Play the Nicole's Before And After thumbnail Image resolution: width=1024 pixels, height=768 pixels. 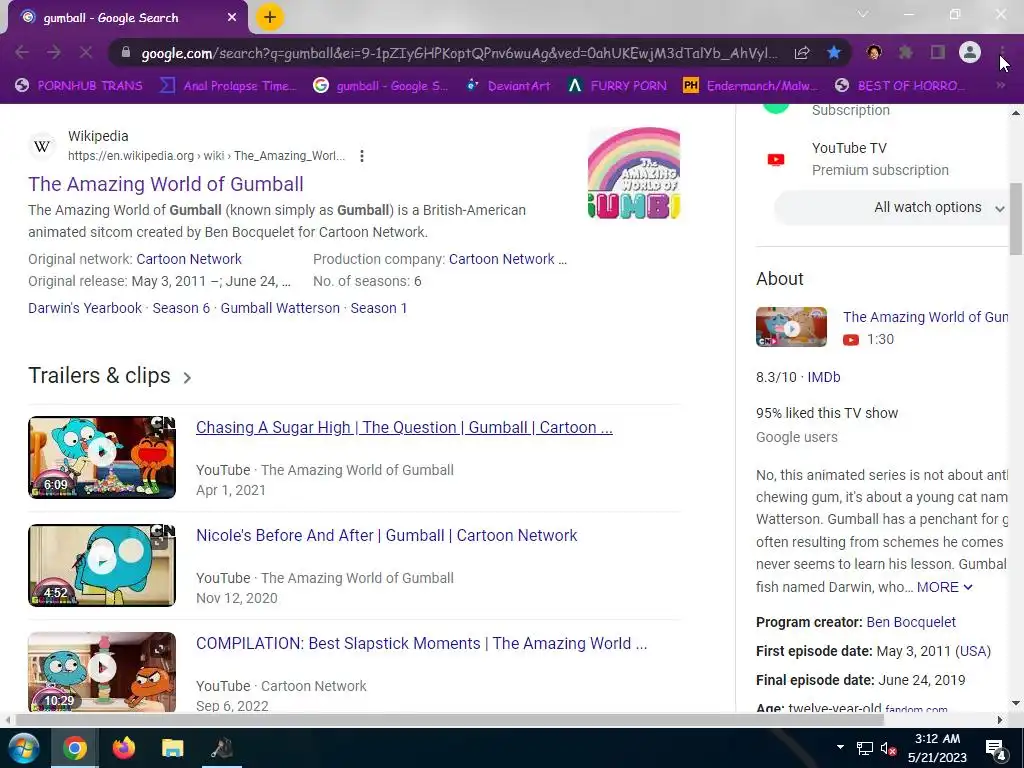pyautogui.click(x=102, y=566)
